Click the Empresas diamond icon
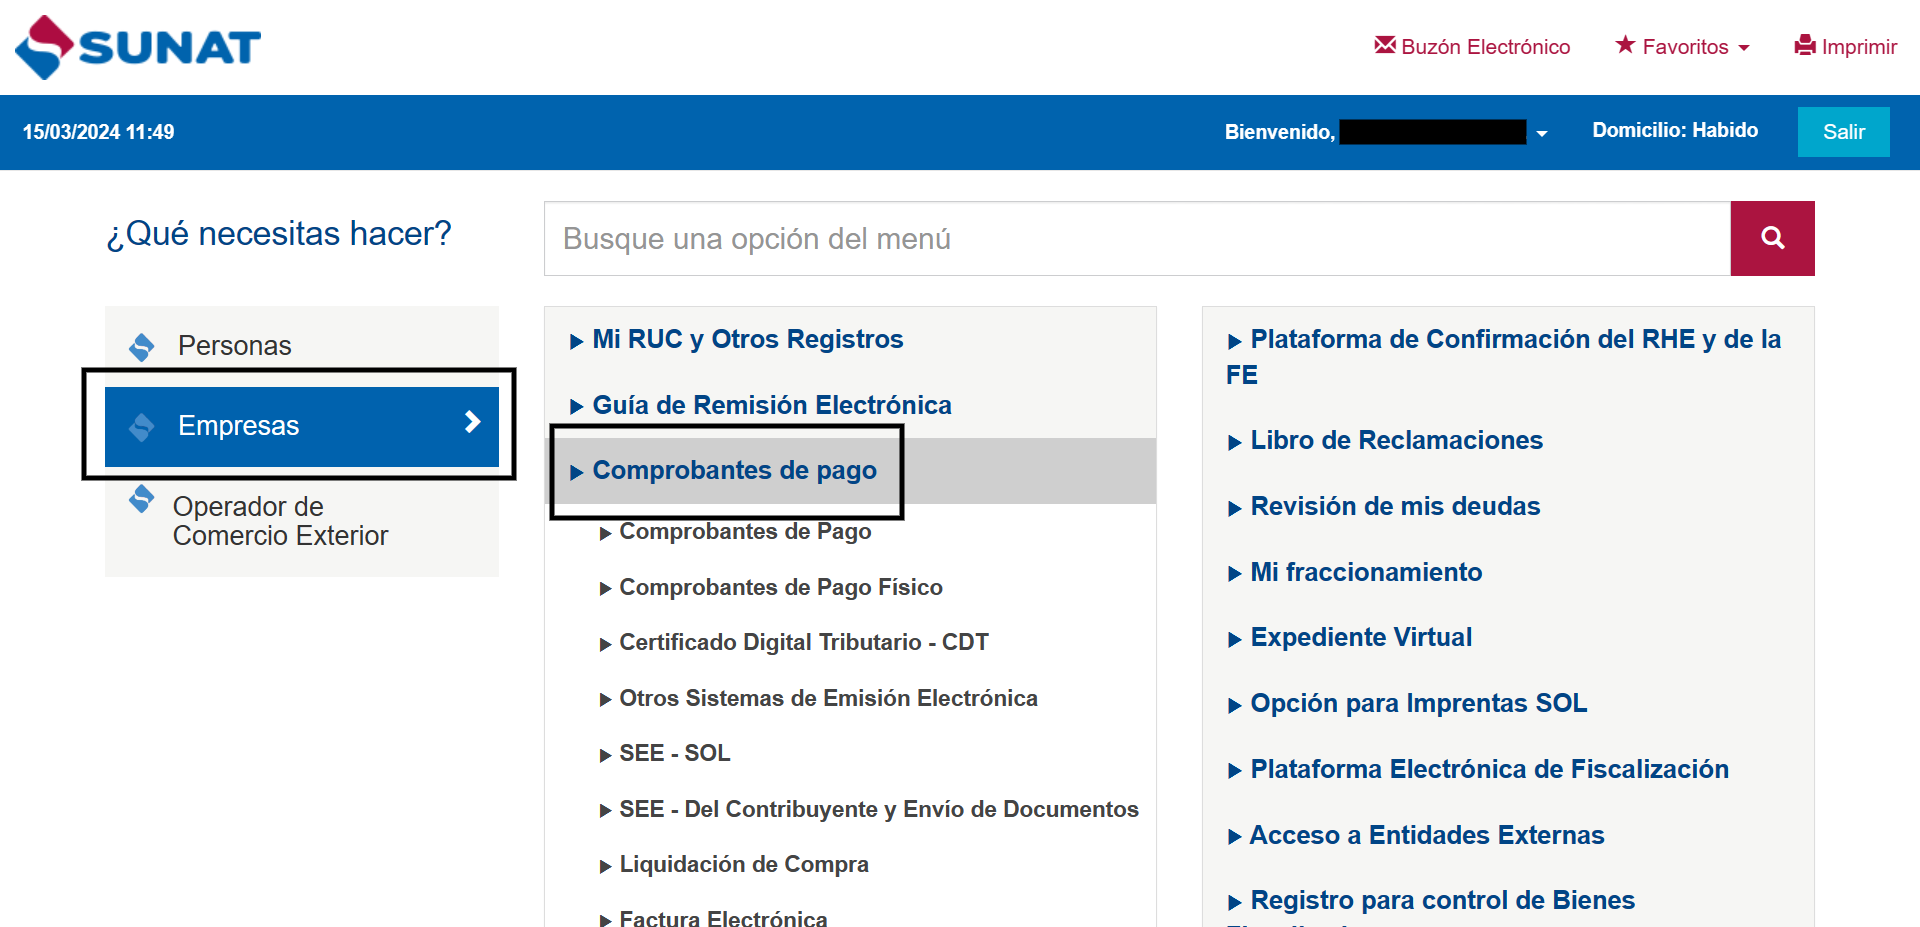Viewport: 1920px width, 927px height. (142, 427)
